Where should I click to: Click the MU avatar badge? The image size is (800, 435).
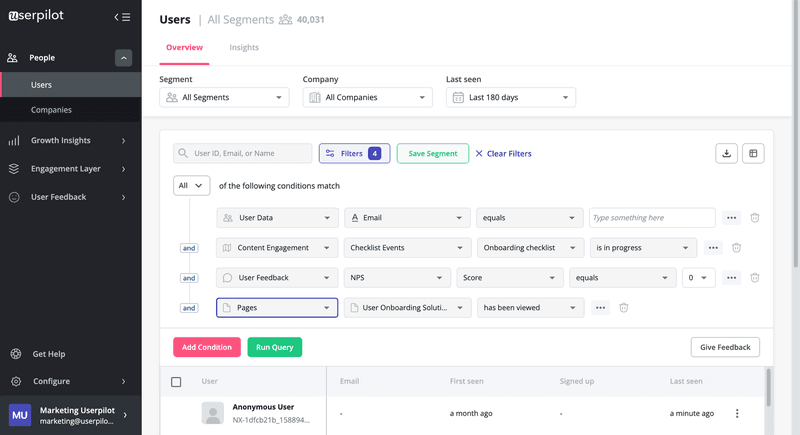(x=20, y=415)
